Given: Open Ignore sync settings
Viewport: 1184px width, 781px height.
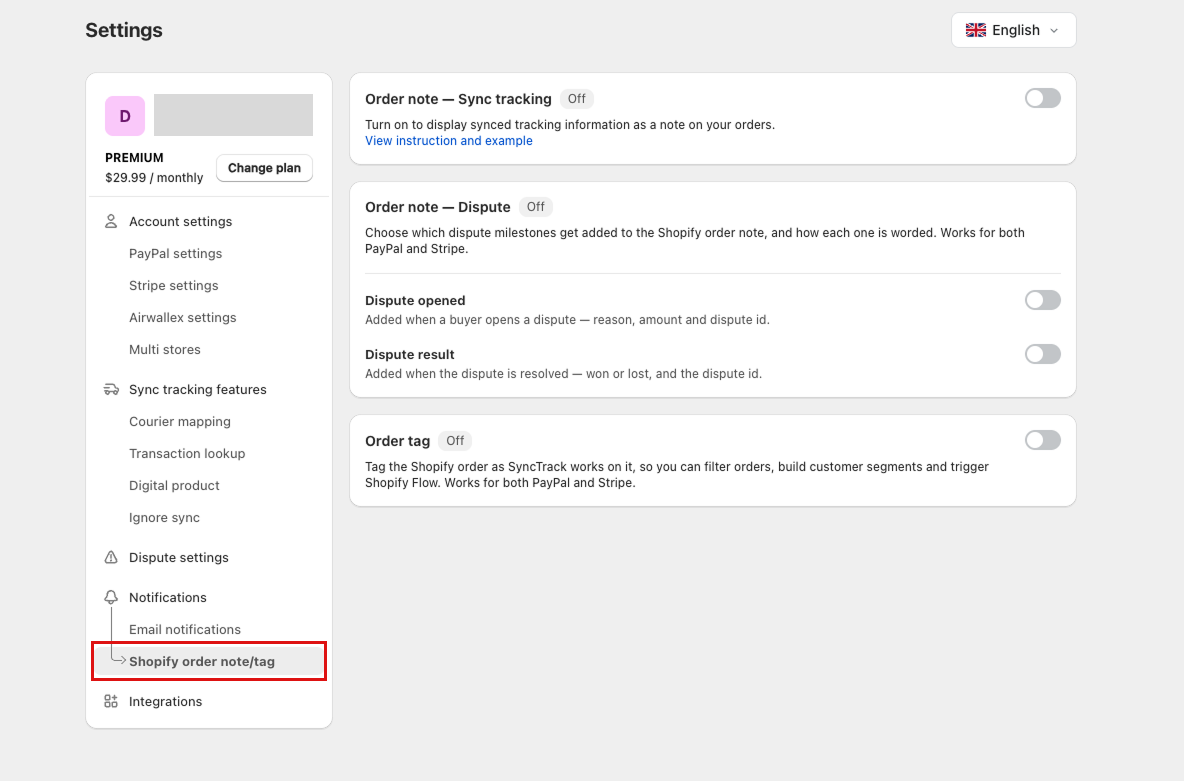Looking at the screenshot, I should click(165, 518).
